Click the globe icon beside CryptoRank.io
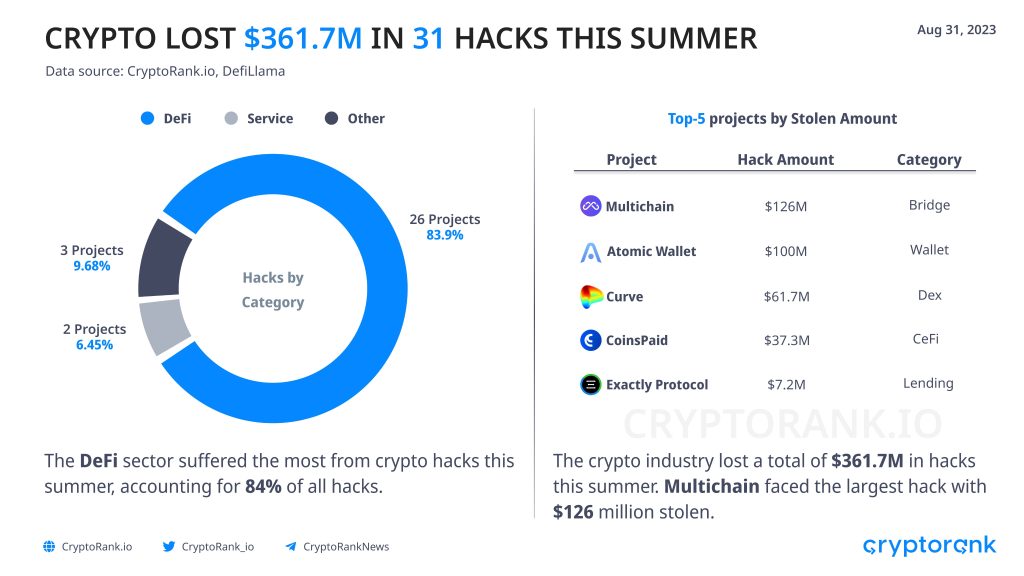The height and width of the screenshot is (576, 1024). (49, 547)
